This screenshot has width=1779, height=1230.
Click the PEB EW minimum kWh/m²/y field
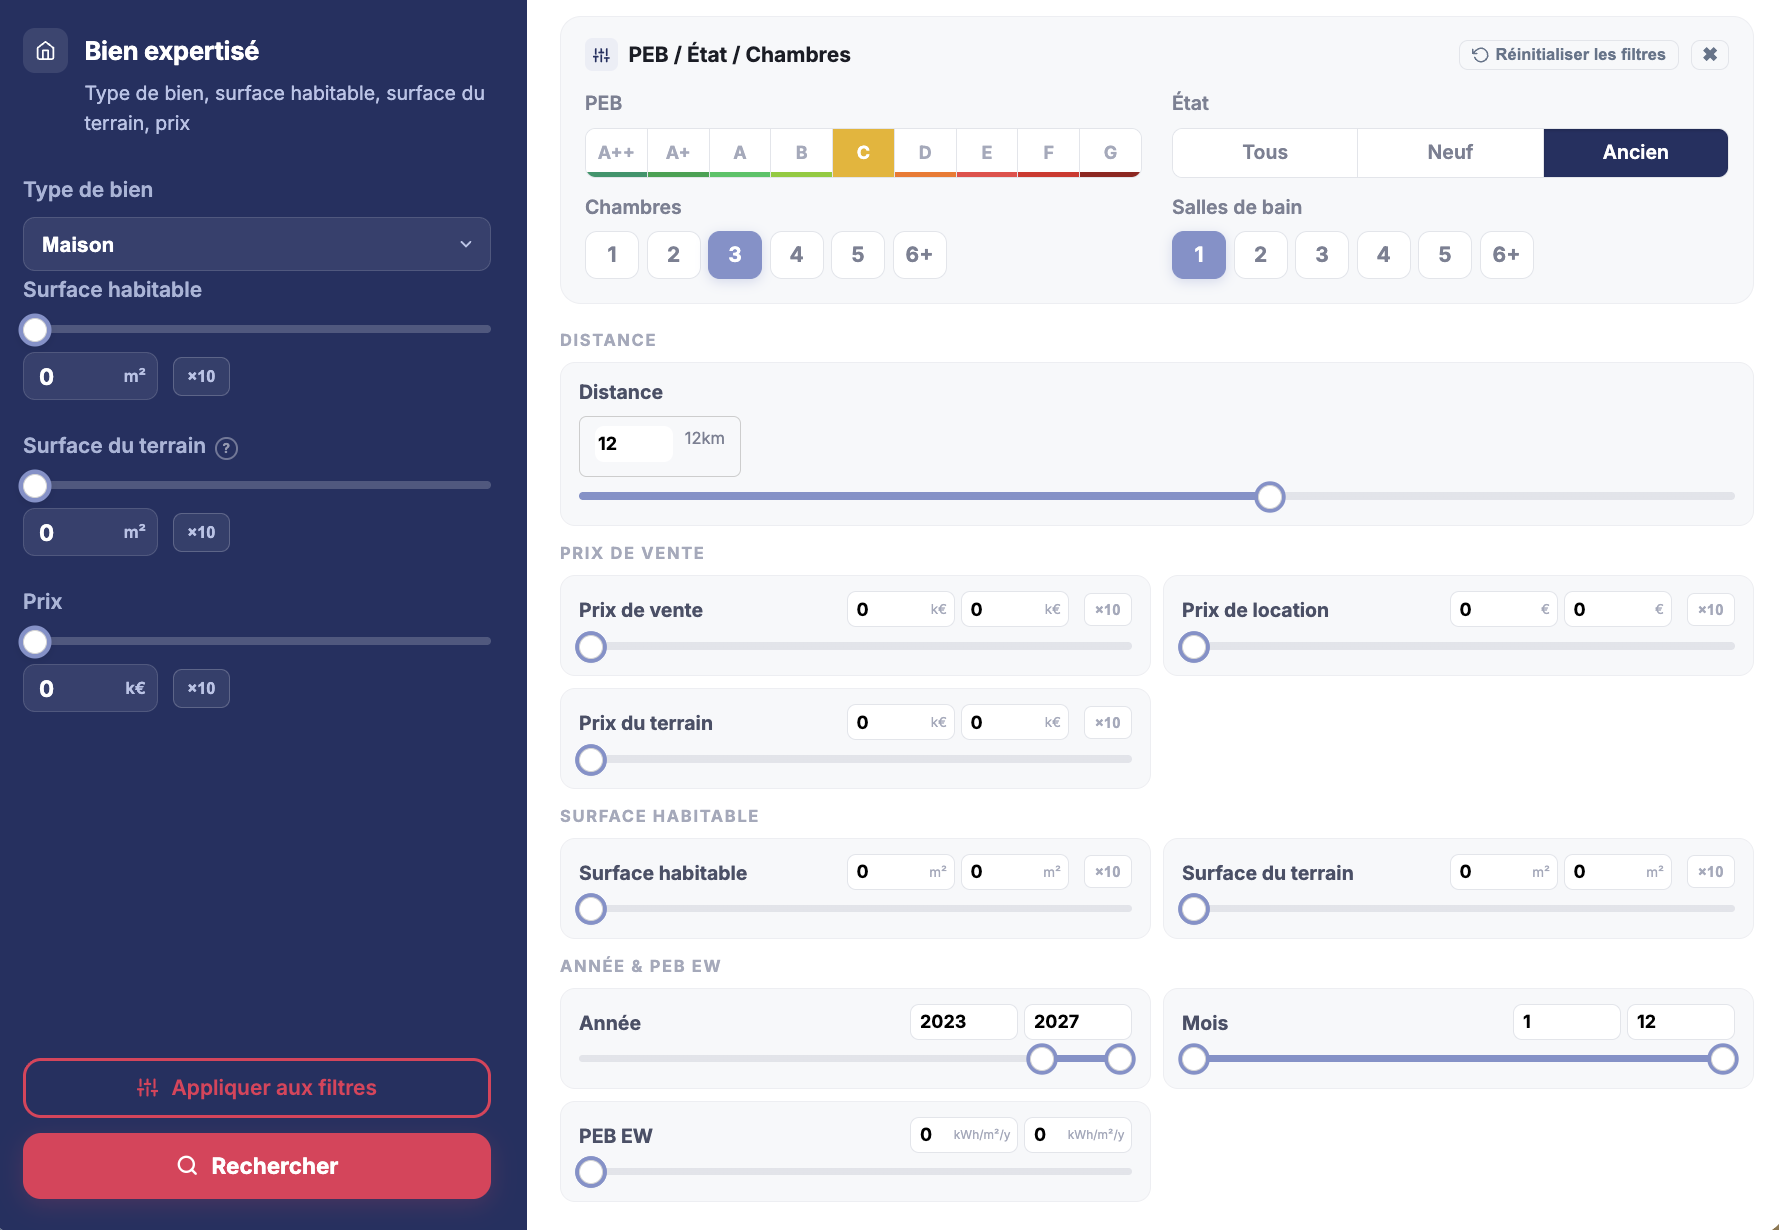pos(963,1134)
